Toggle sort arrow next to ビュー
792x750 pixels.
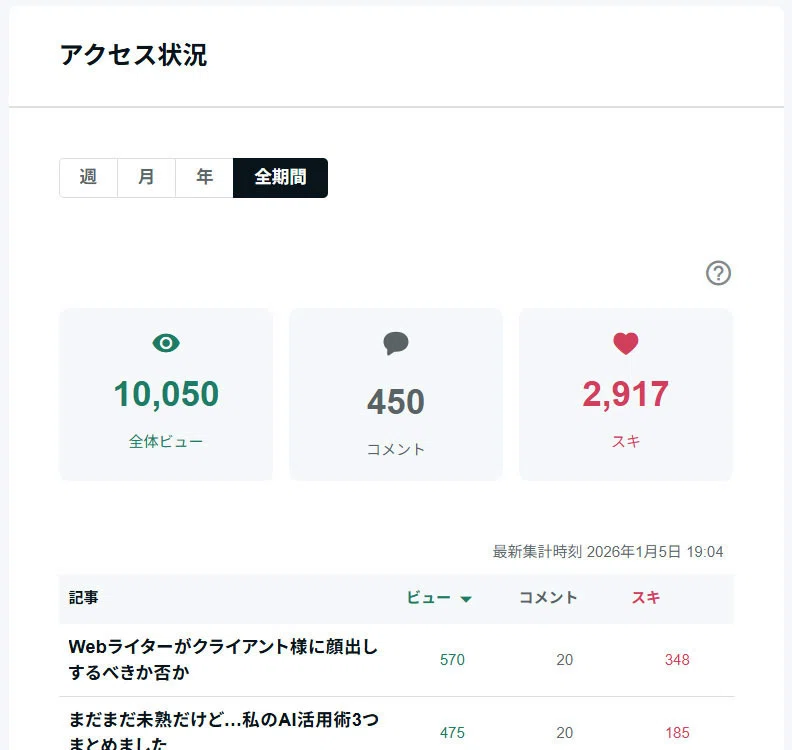(x=466, y=599)
